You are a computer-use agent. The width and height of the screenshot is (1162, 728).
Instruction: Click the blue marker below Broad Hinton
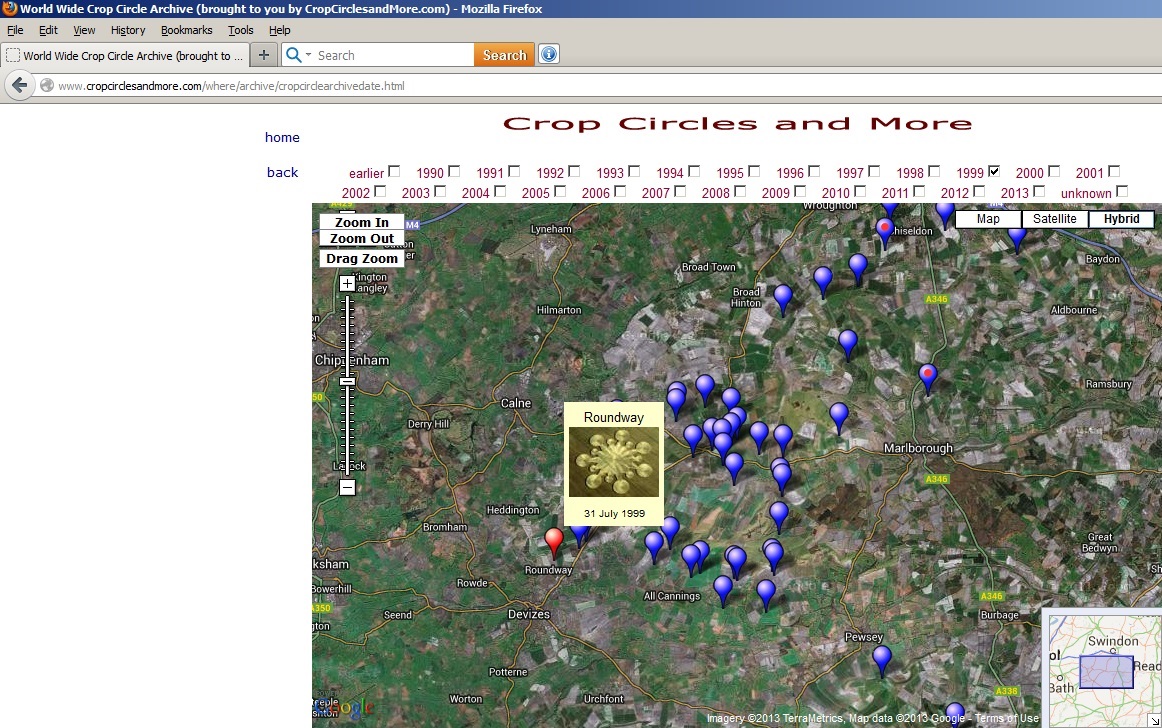[783, 297]
